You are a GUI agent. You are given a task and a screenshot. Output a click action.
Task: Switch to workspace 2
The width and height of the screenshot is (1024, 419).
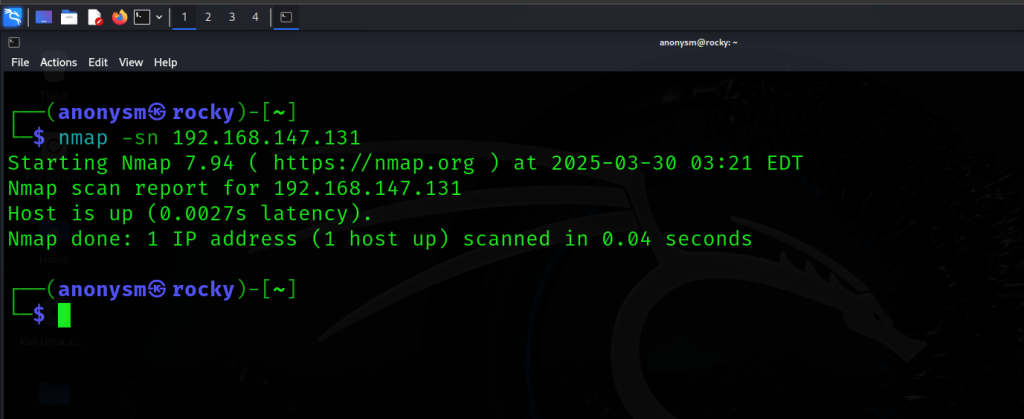pyautogui.click(x=208, y=18)
